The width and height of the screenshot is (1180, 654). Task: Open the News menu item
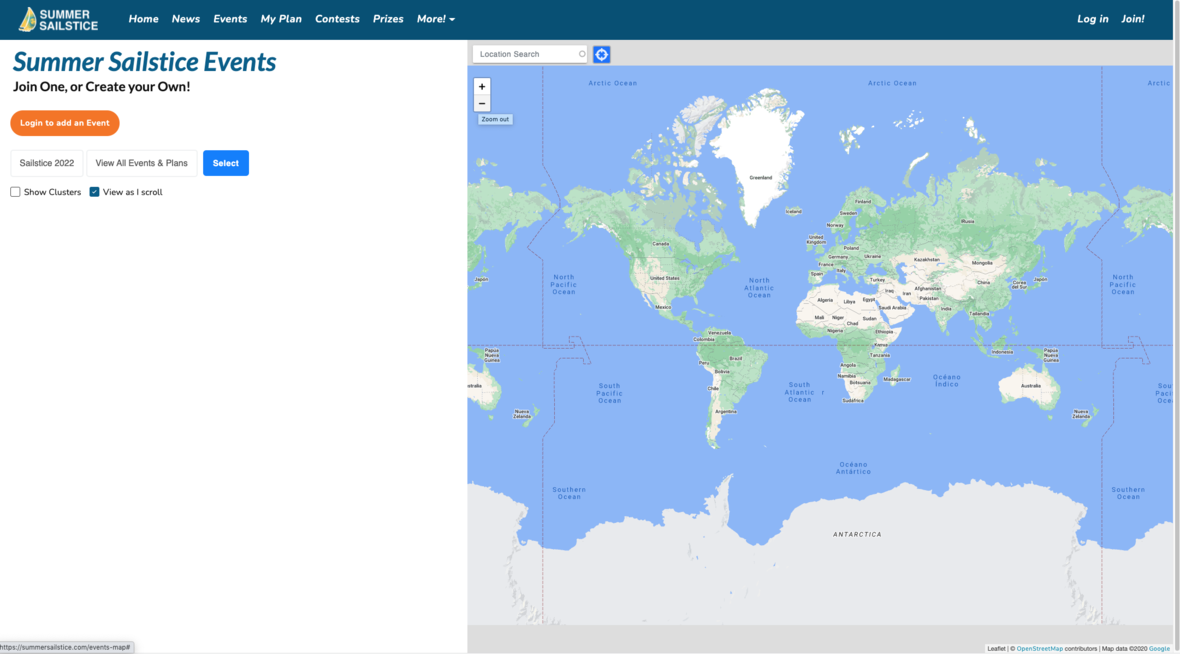tap(185, 19)
